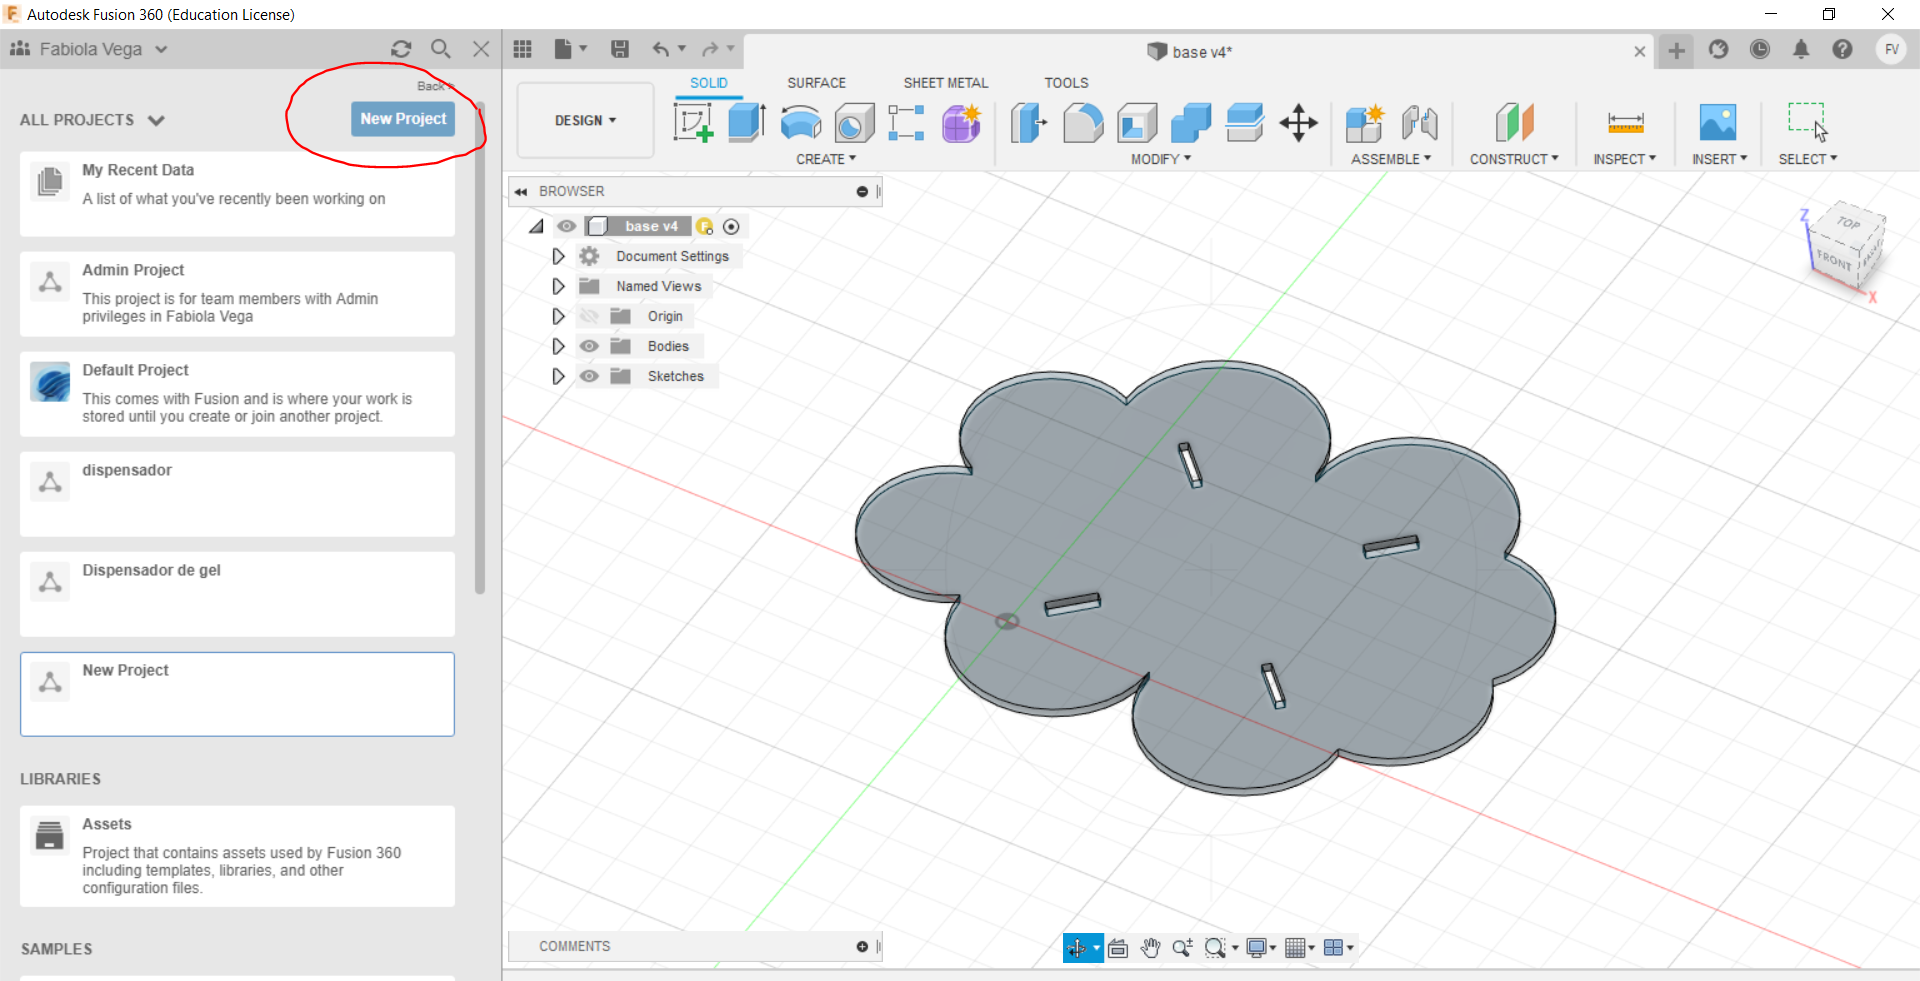Open the Measure tool under Inspect
The image size is (1920, 981).
(1625, 123)
